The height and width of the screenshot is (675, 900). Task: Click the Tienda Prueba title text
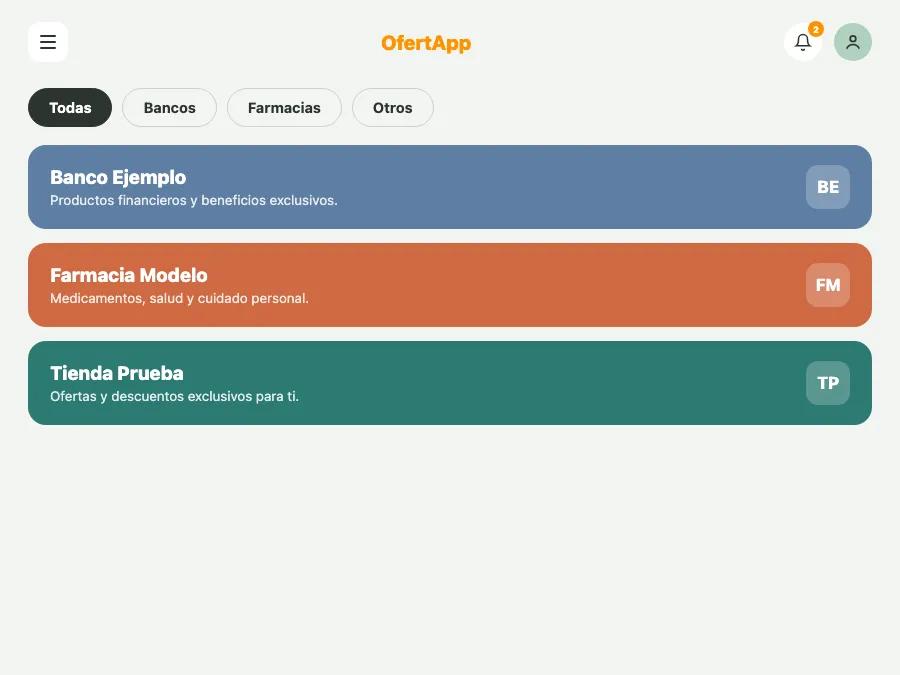117,374
